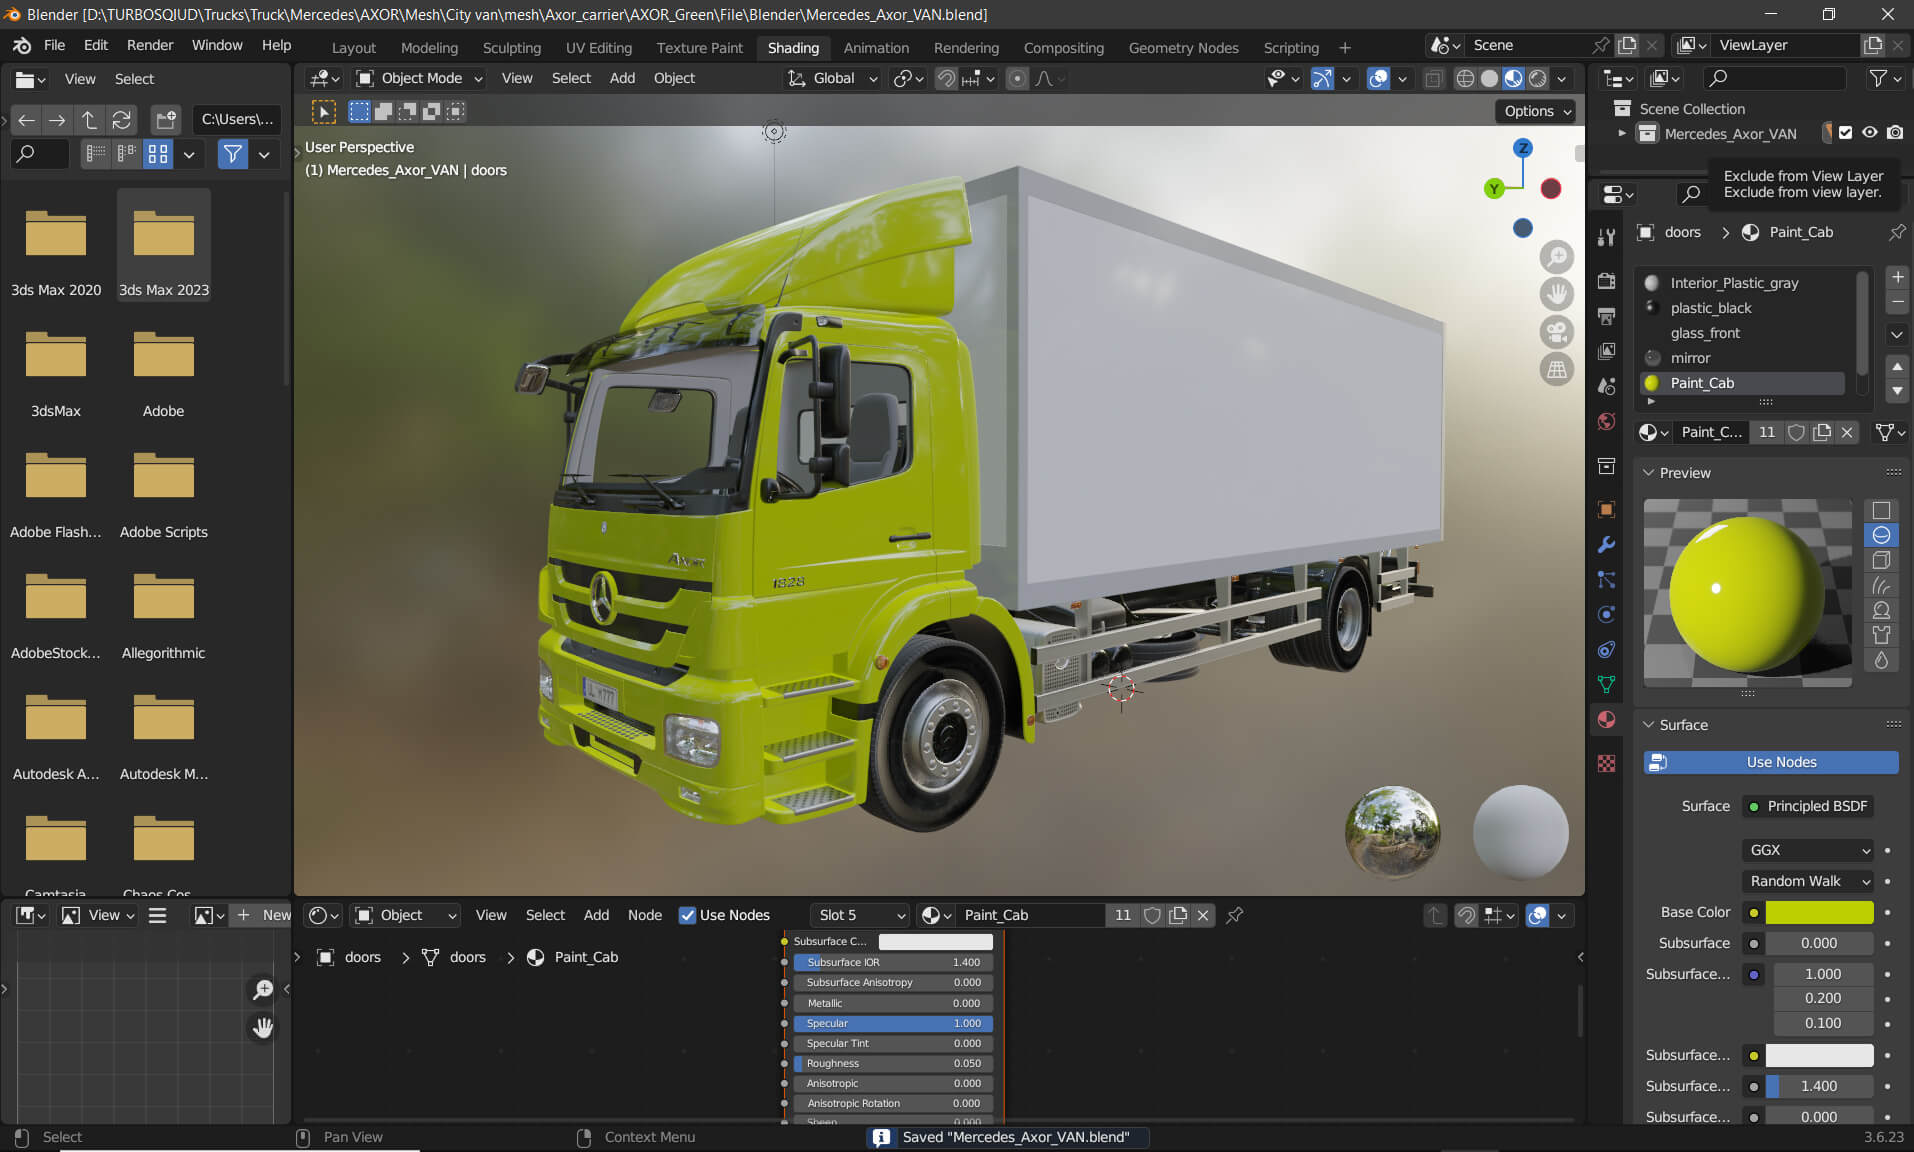The width and height of the screenshot is (1914, 1152).
Task: Click Base Color yellow-green swatch
Action: 1819,912
